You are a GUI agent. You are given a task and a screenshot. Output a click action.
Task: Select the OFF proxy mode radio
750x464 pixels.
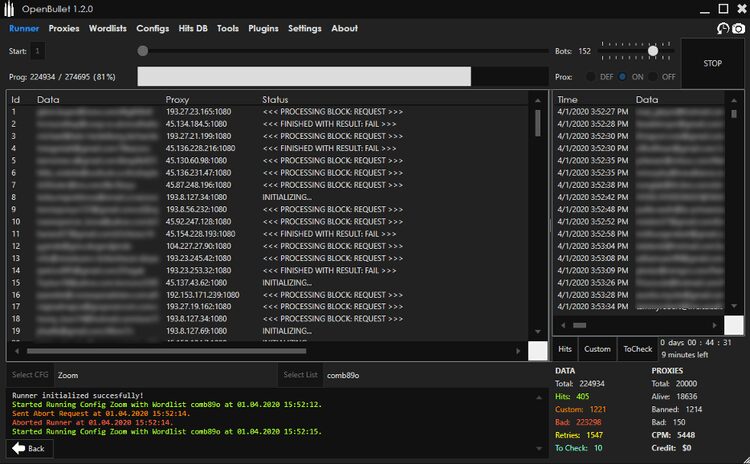pyautogui.click(x=654, y=76)
